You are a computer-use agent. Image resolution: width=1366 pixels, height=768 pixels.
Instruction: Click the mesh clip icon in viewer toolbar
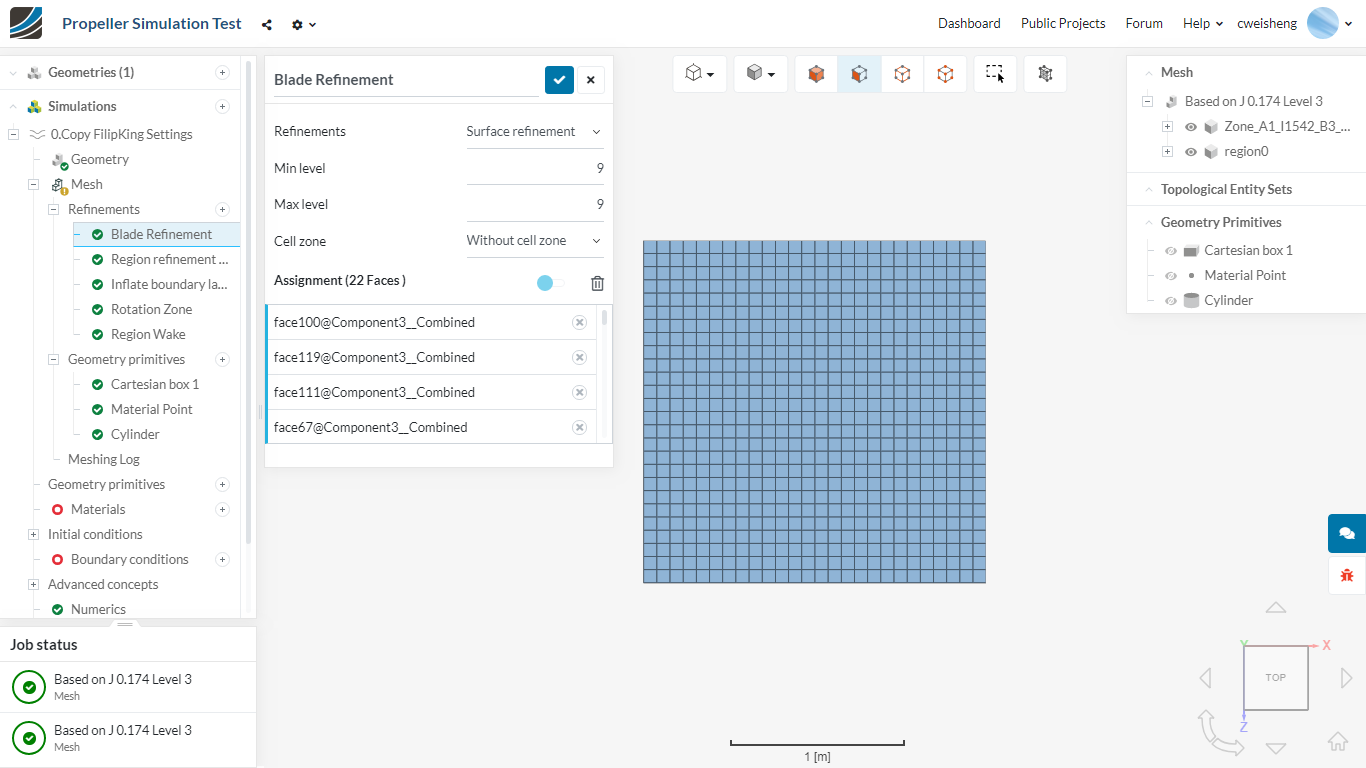(1045, 74)
